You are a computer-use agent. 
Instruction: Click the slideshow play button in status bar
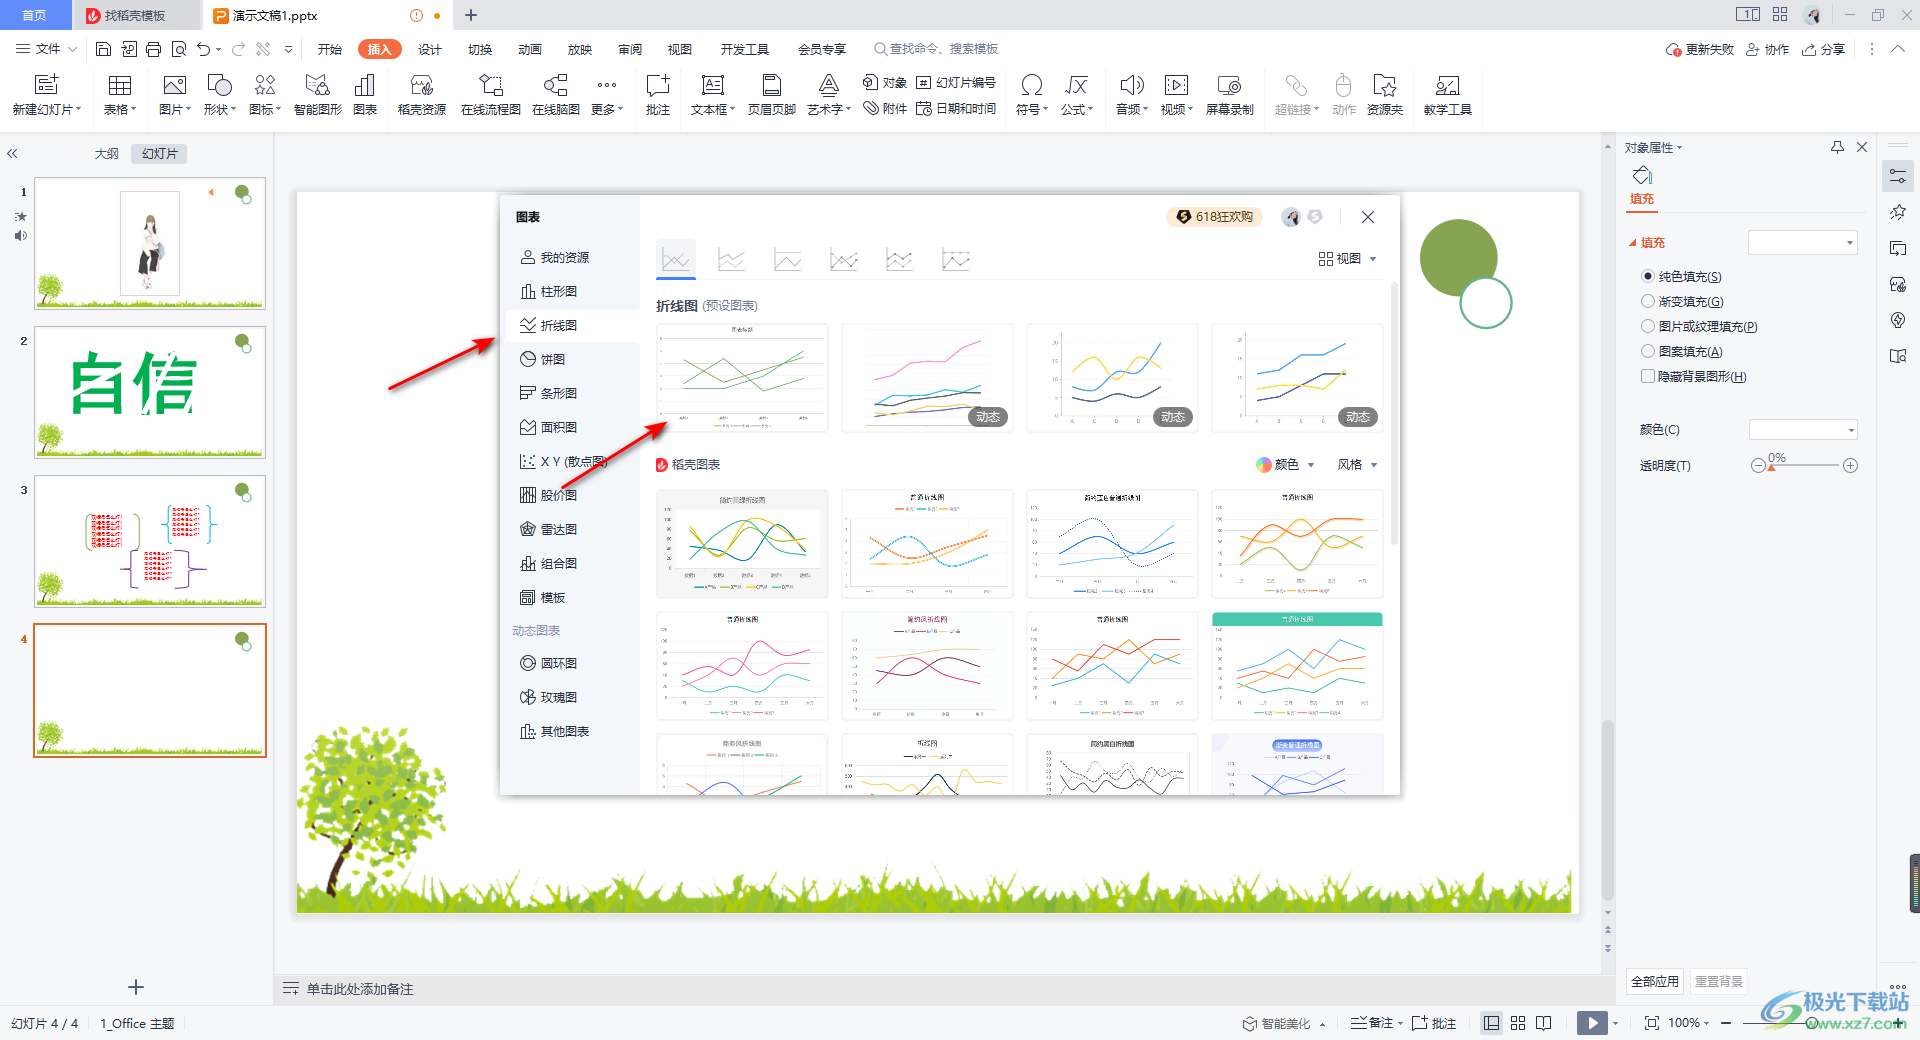point(1592,1023)
